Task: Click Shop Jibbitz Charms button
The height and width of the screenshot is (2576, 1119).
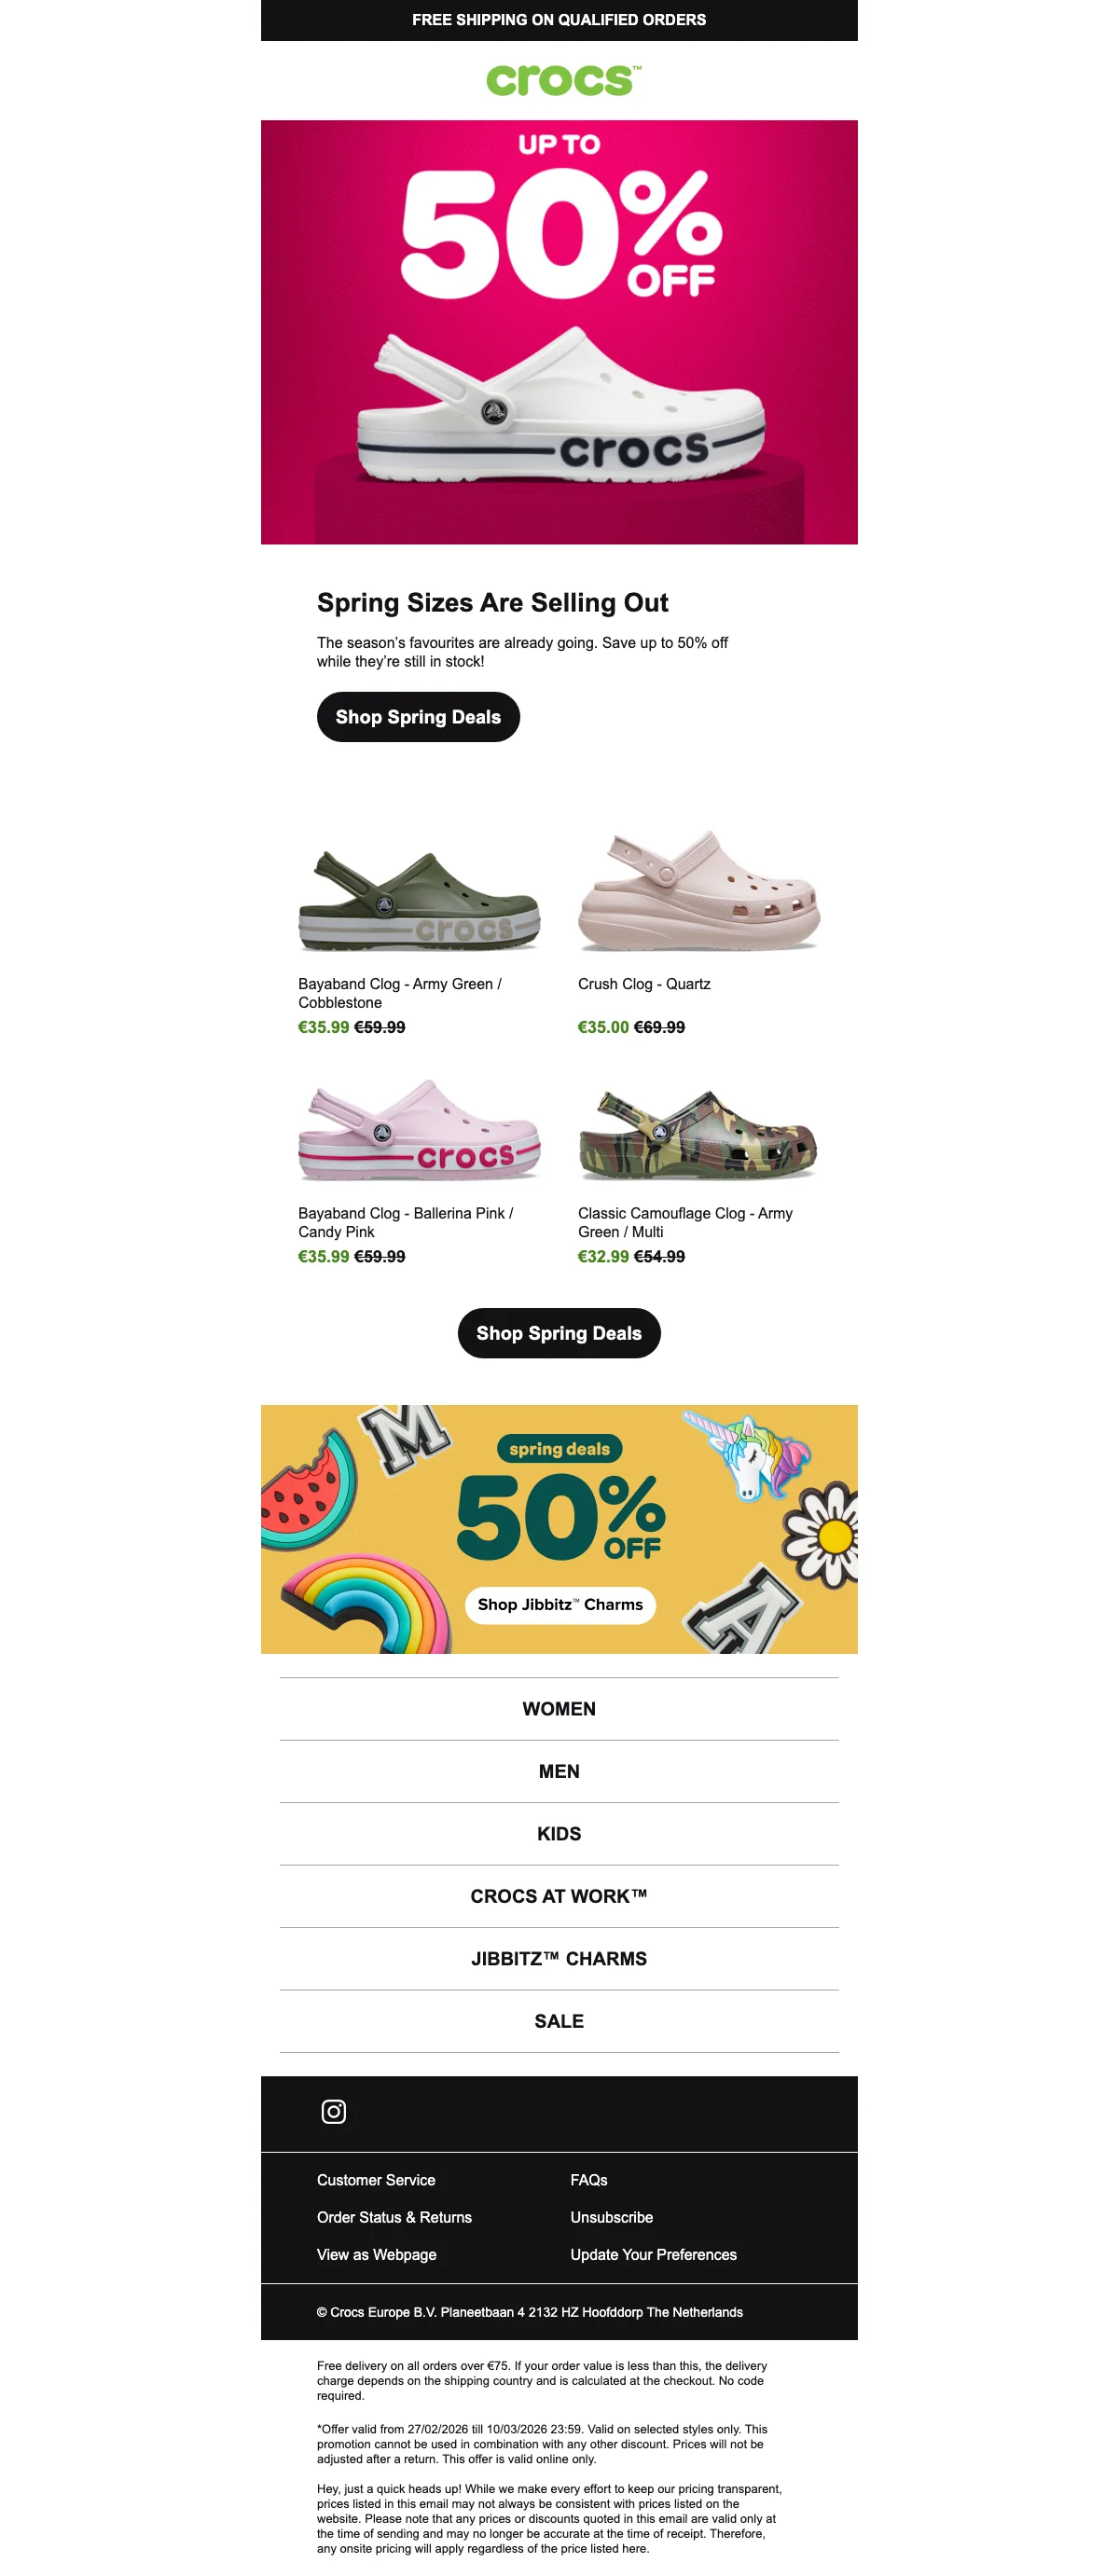Action: pyautogui.click(x=560, y=1605)
